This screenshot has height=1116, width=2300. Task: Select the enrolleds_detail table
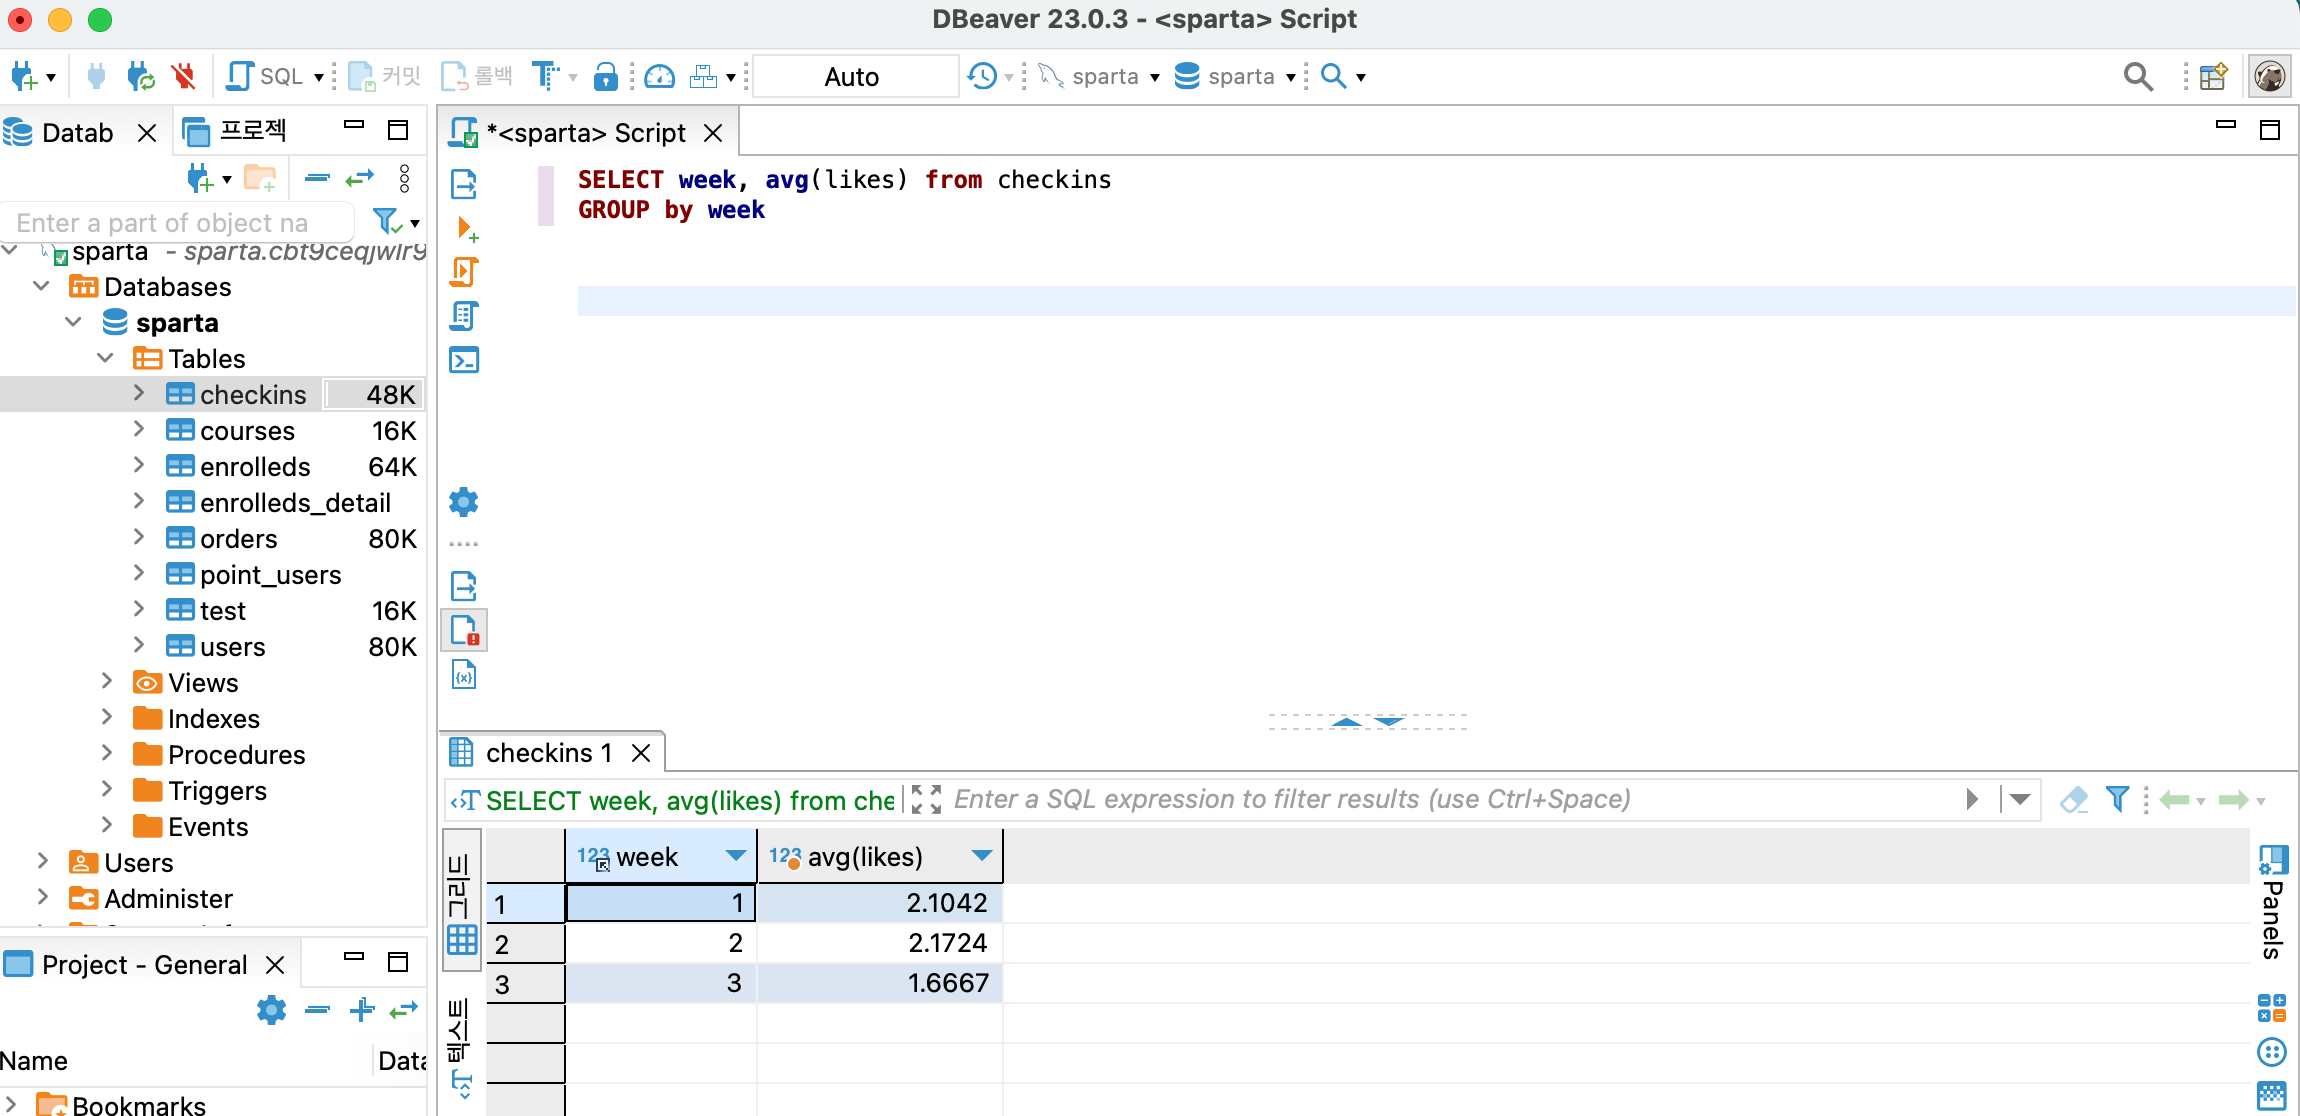coord(295,503)
